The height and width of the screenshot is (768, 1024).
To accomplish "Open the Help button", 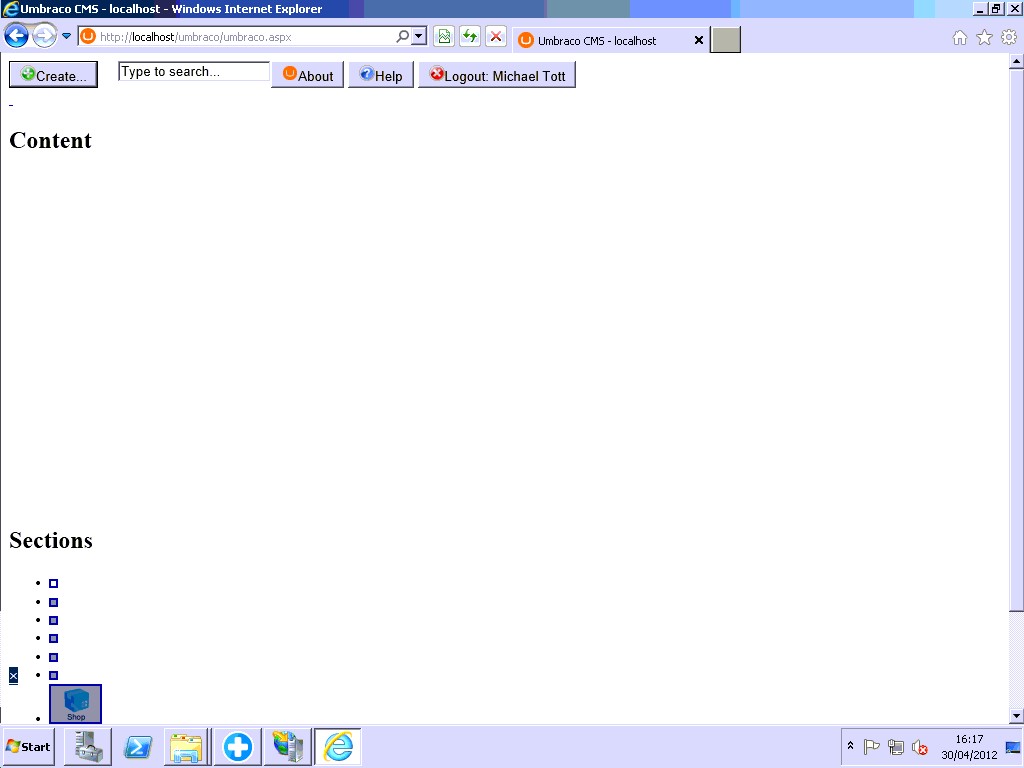I will coord(381,76).
